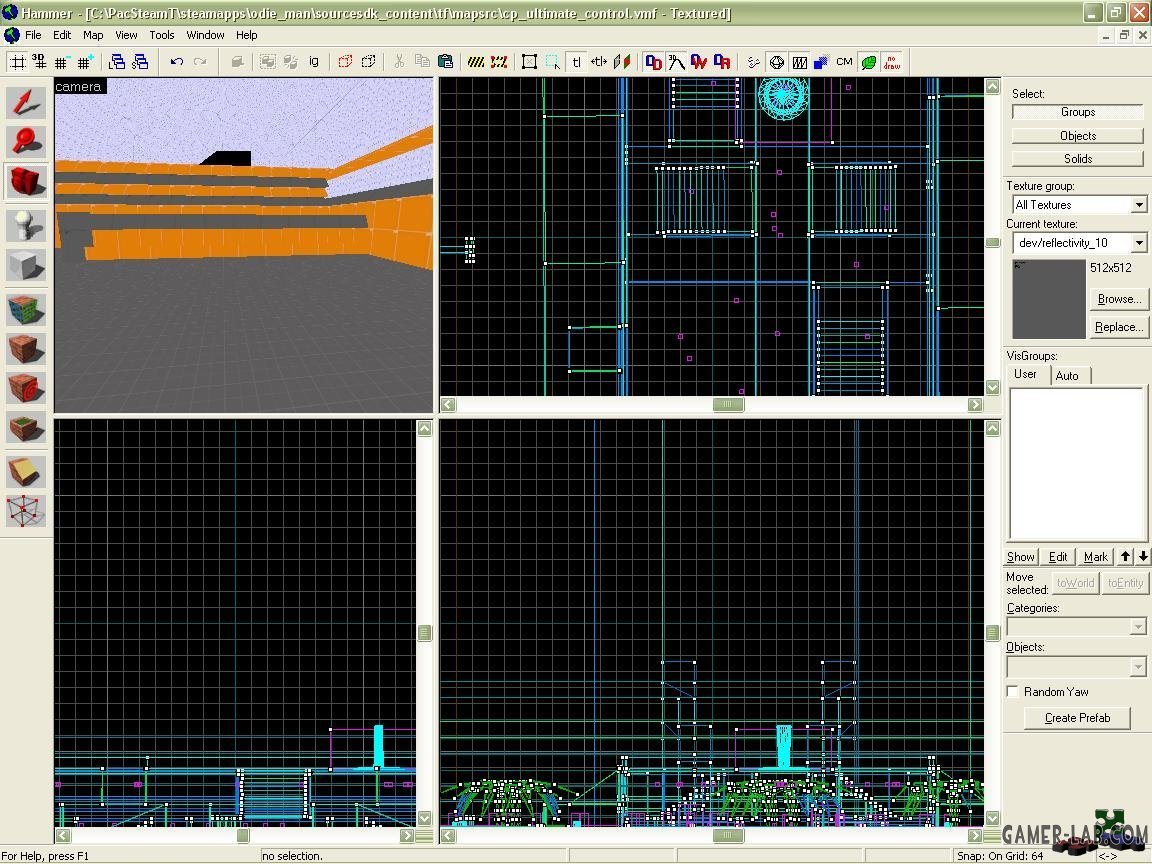This screenshot has width=1152, height=864.
Task: Click the Redo arrow
Action: (x=200, y=62)
